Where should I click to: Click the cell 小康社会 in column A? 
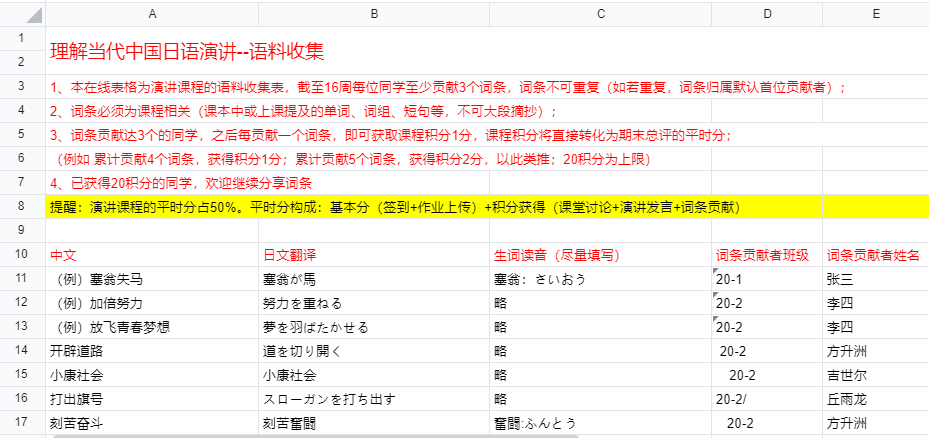point(152,375)
